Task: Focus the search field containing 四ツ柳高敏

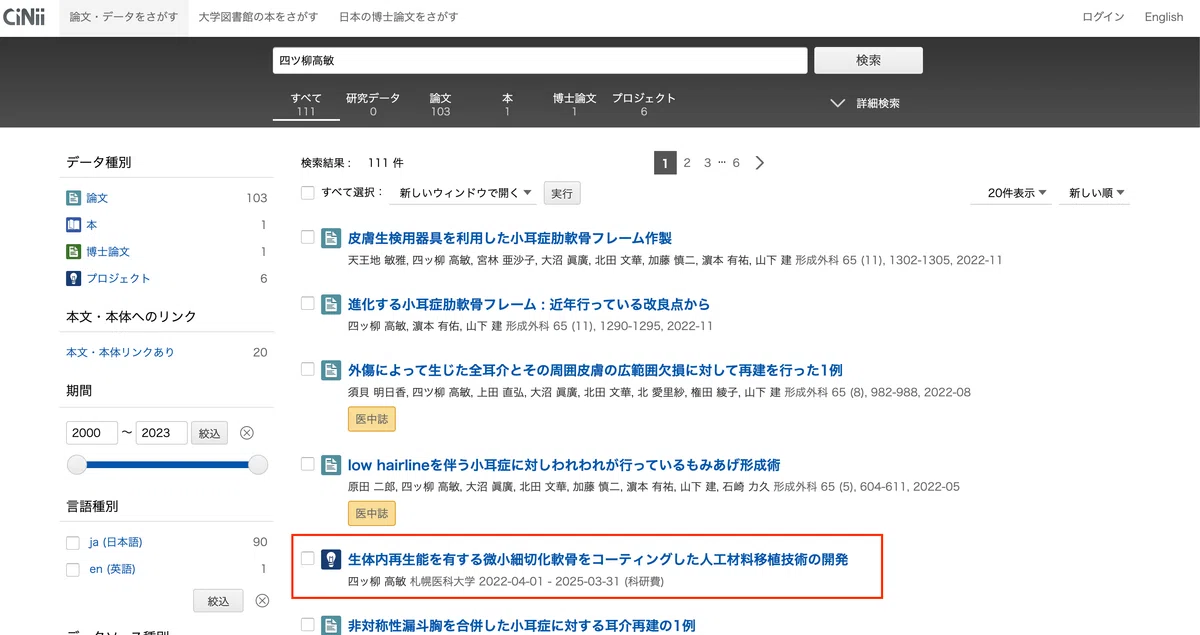Action: point(540,60)
